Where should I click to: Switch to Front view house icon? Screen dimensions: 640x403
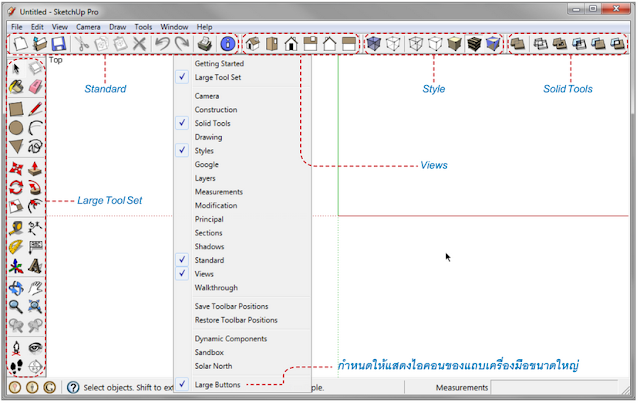point(291,44)
